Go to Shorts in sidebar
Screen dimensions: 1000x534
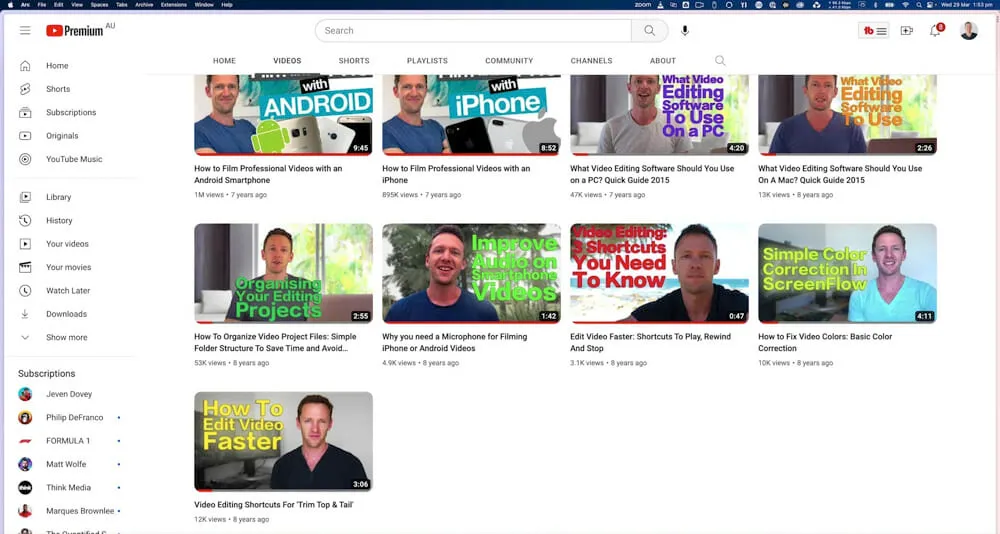(58, 89)
